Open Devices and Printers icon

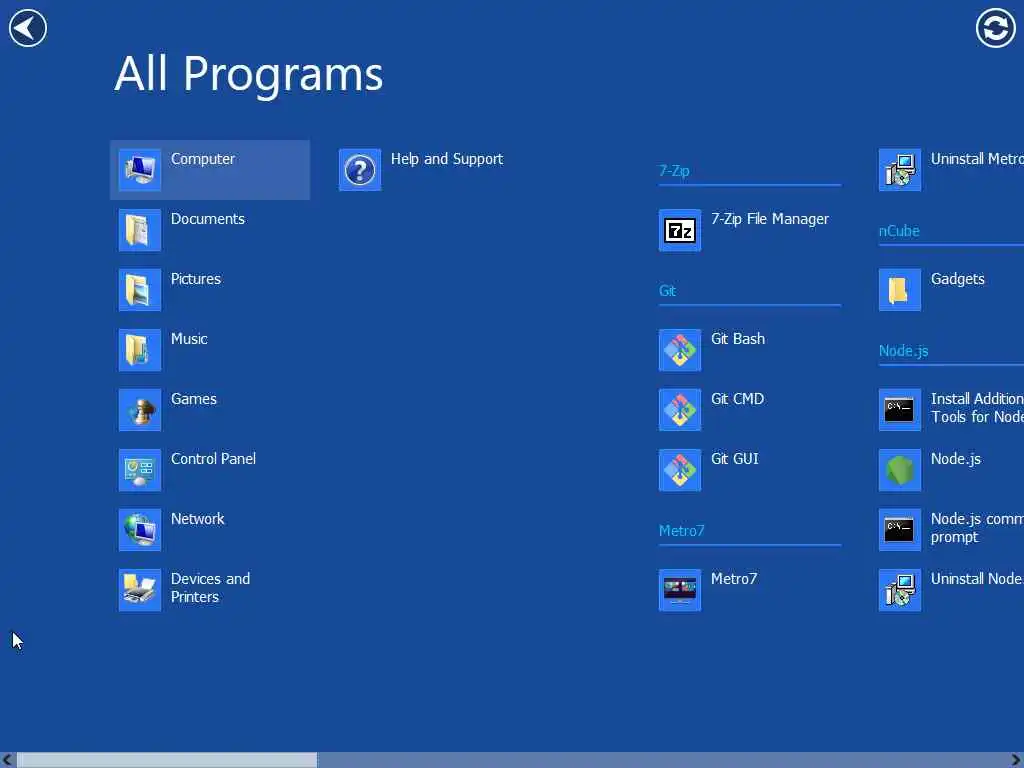click(140, 590)
